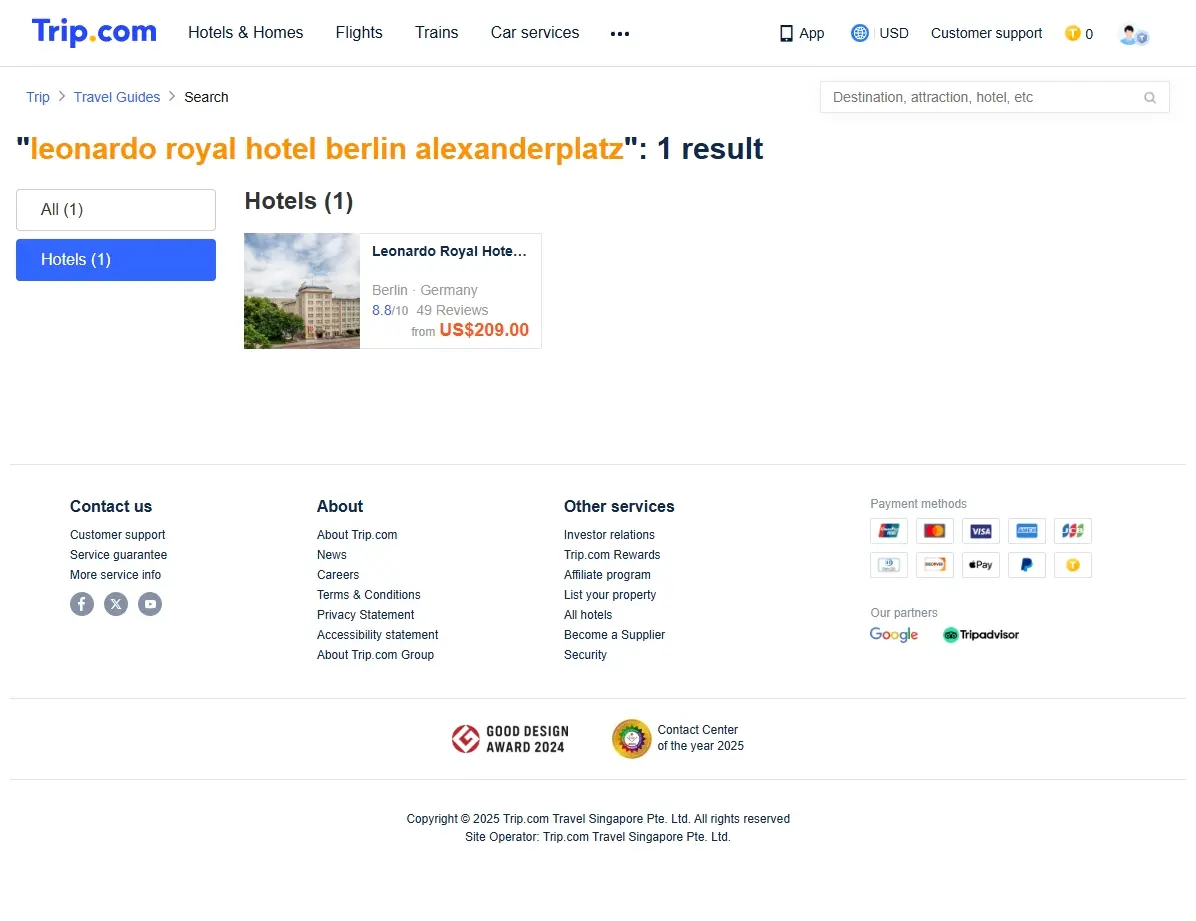This screenshot has width=1196, height=921.
Task: Open Become a Supplier link
Action: pos(614,635)
